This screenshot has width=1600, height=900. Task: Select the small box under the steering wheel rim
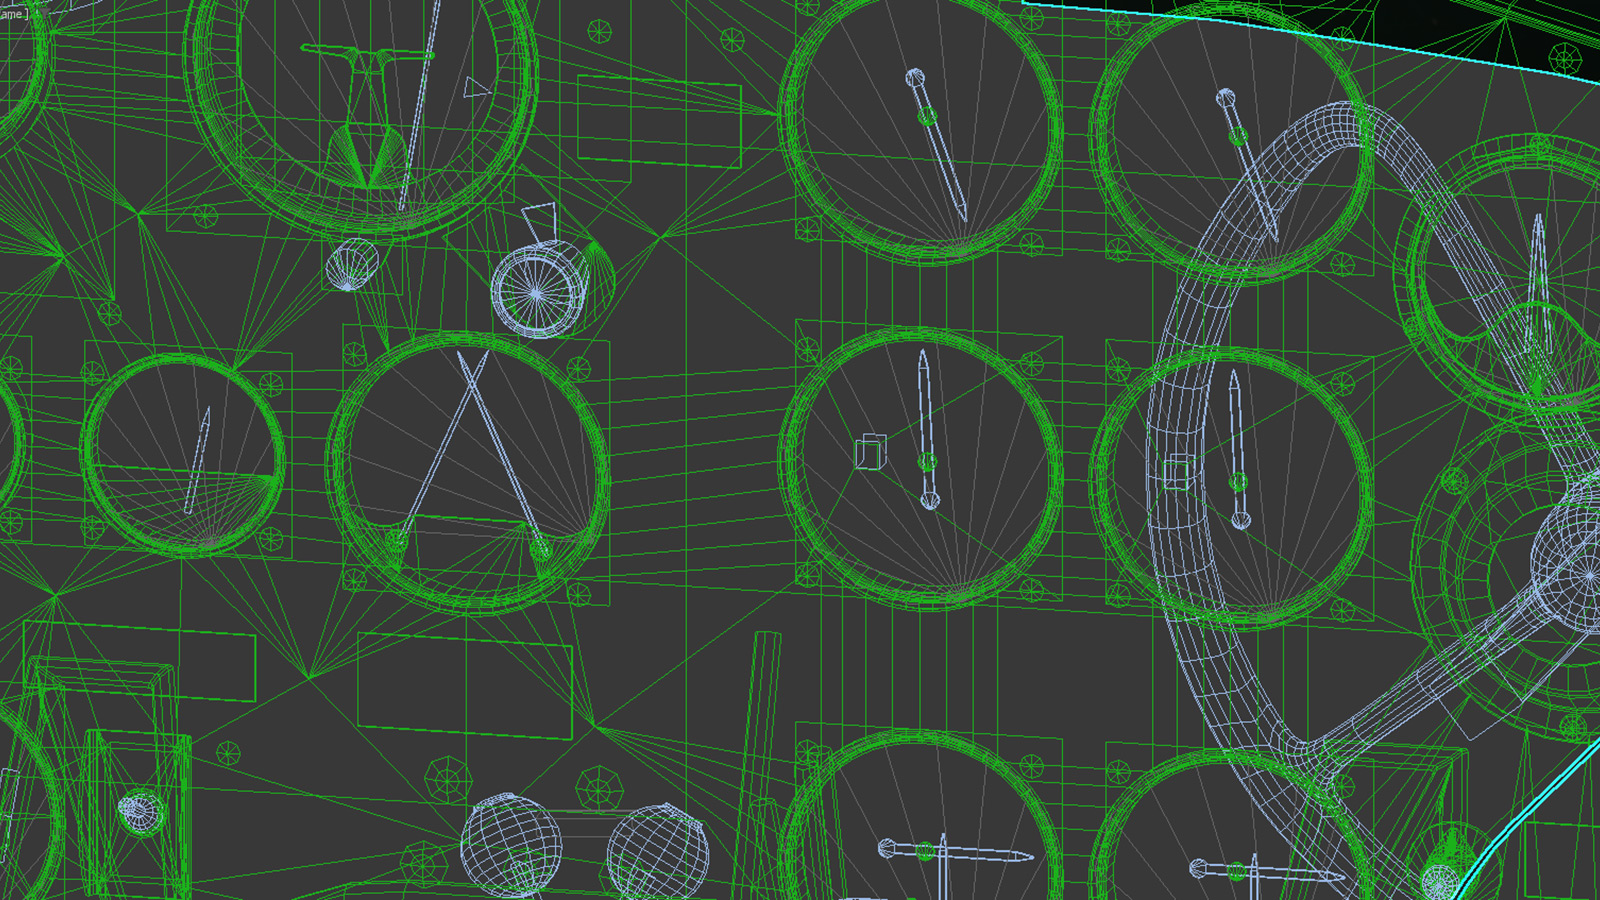(x=1180, y=472)
